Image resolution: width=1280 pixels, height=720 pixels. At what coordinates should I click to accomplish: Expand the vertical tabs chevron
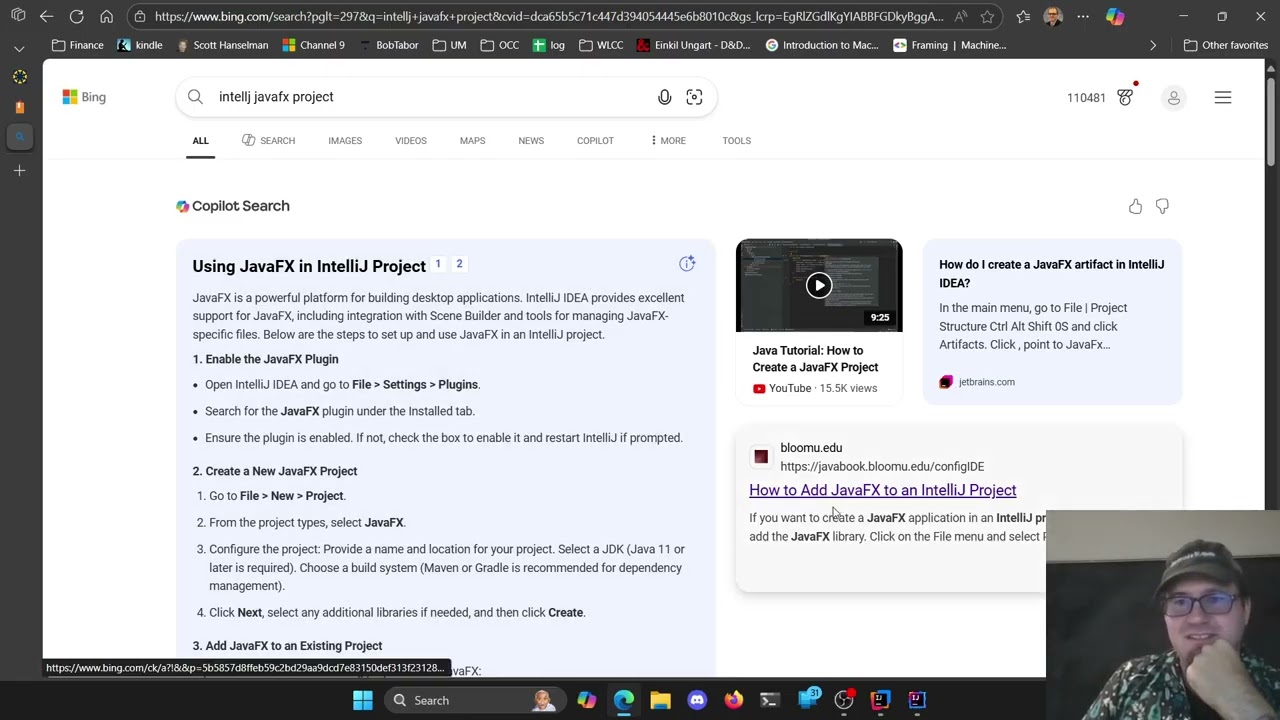(x=19, y=48)
